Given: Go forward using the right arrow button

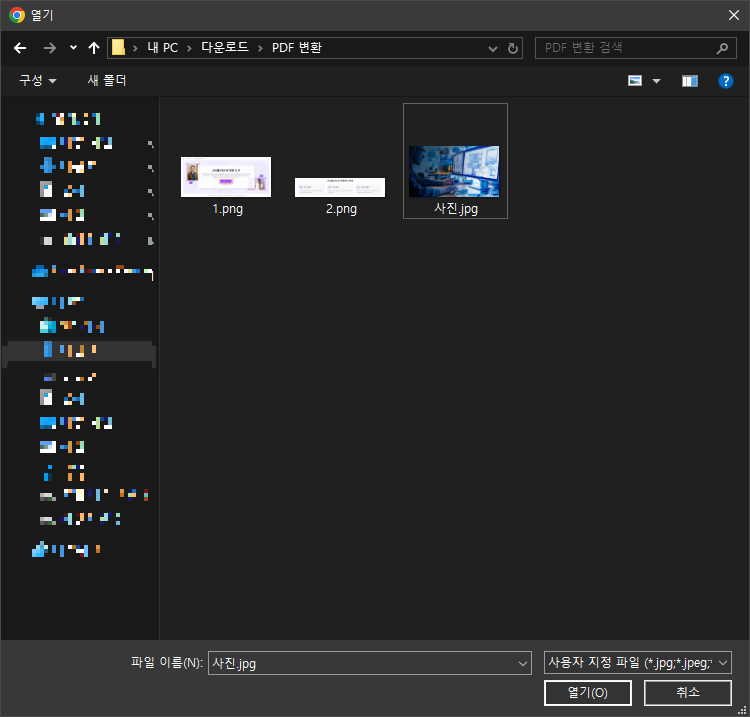Looking at the screenshot, I should click(50, 48).
